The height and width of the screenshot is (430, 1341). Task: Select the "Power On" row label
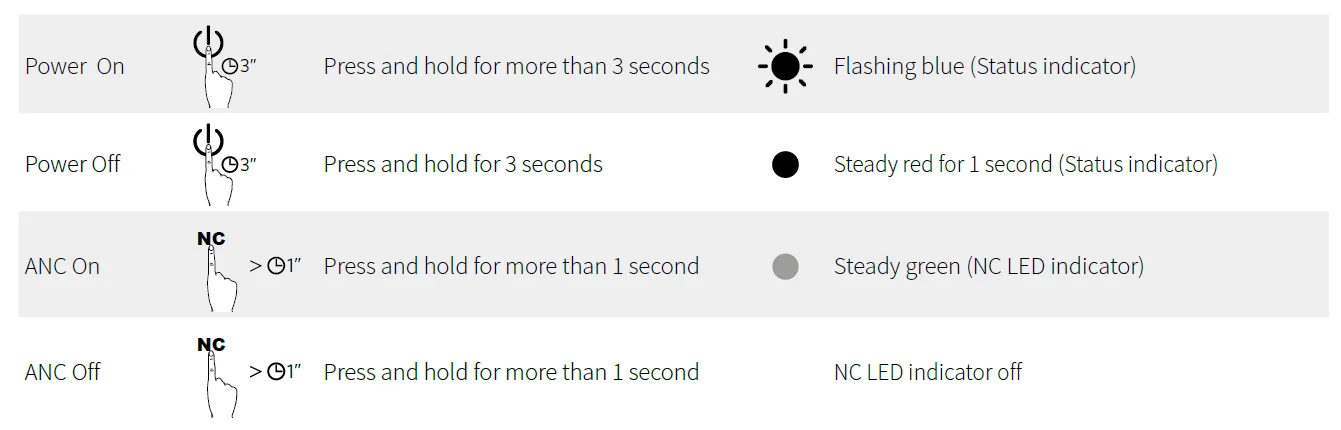point(75,67)
